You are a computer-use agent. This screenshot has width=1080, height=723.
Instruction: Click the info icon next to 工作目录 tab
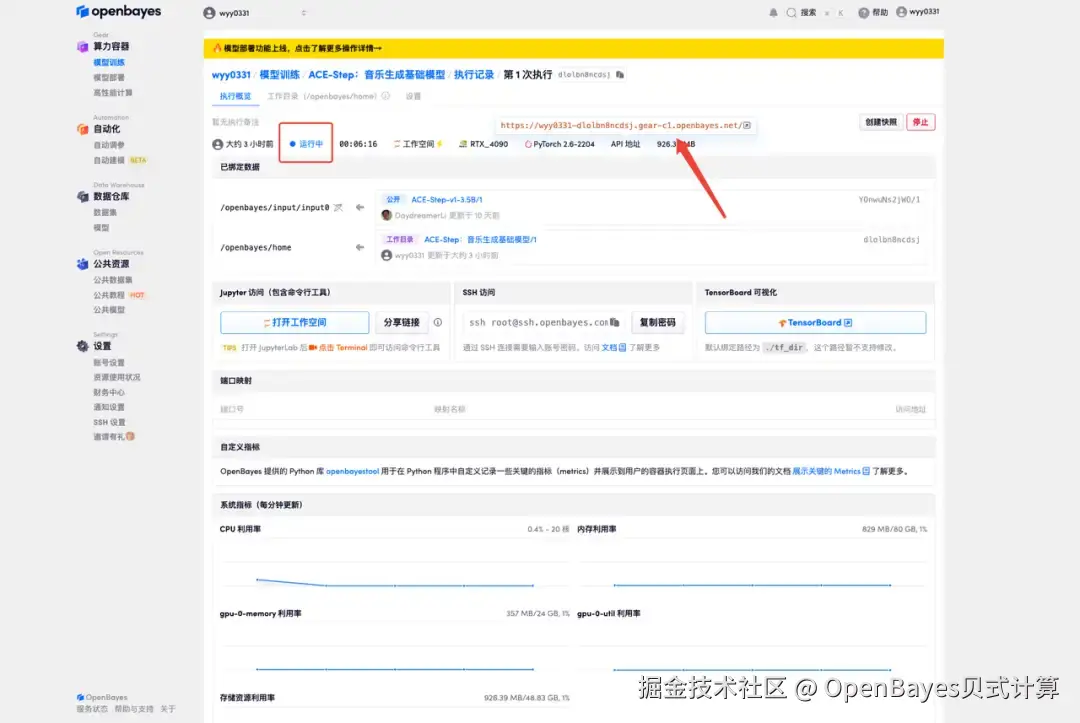point(386,96)
